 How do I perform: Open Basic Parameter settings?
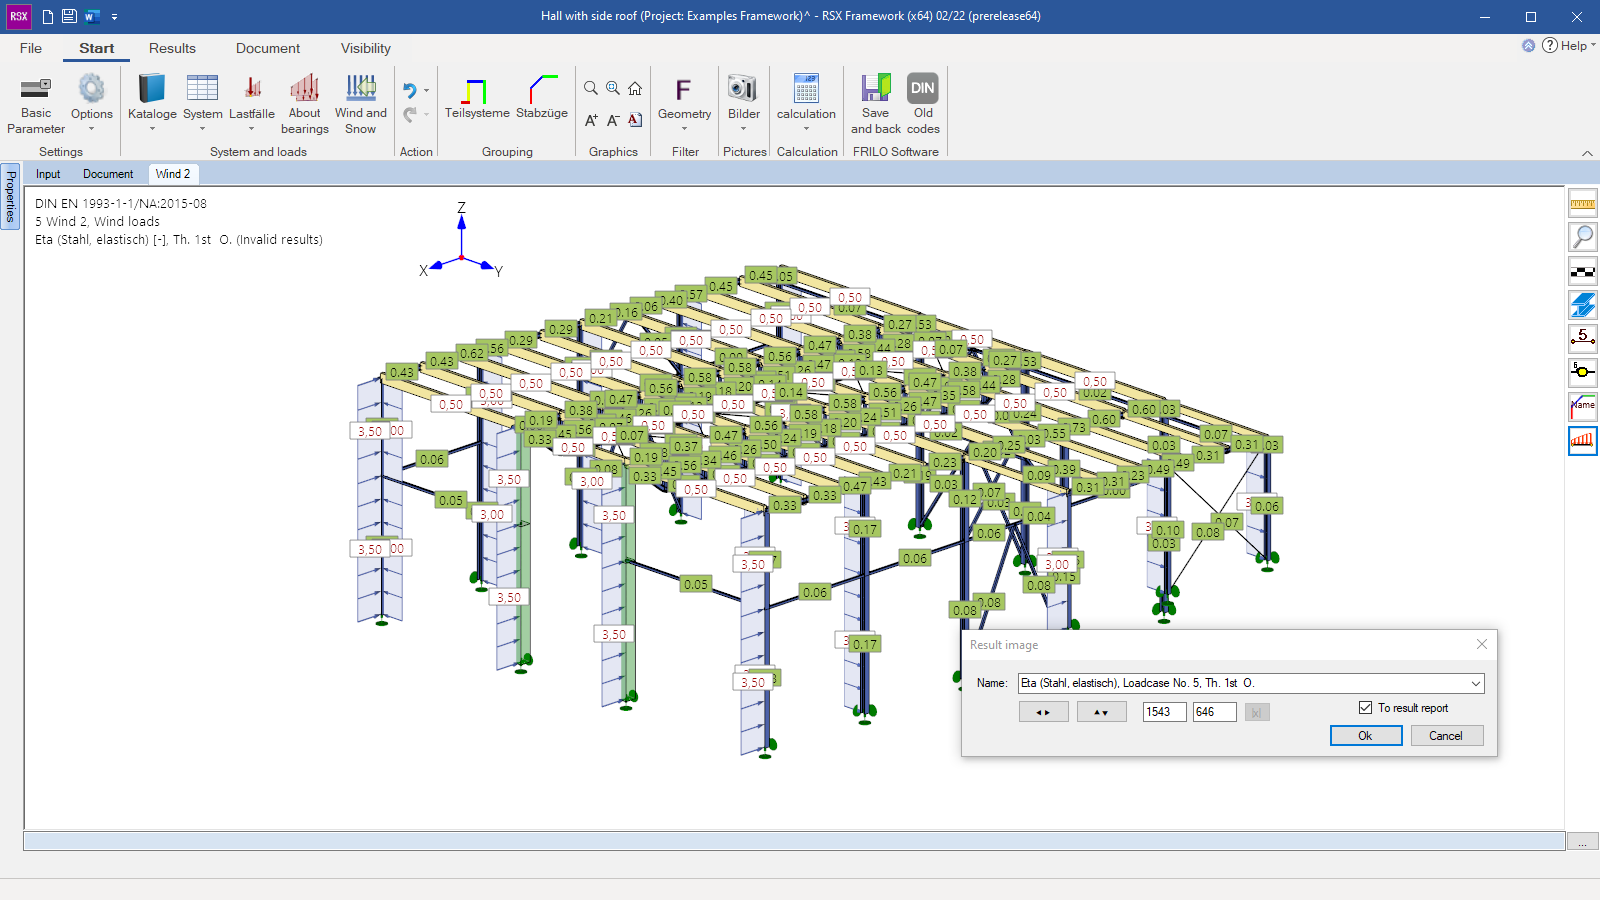coord(36,104)
